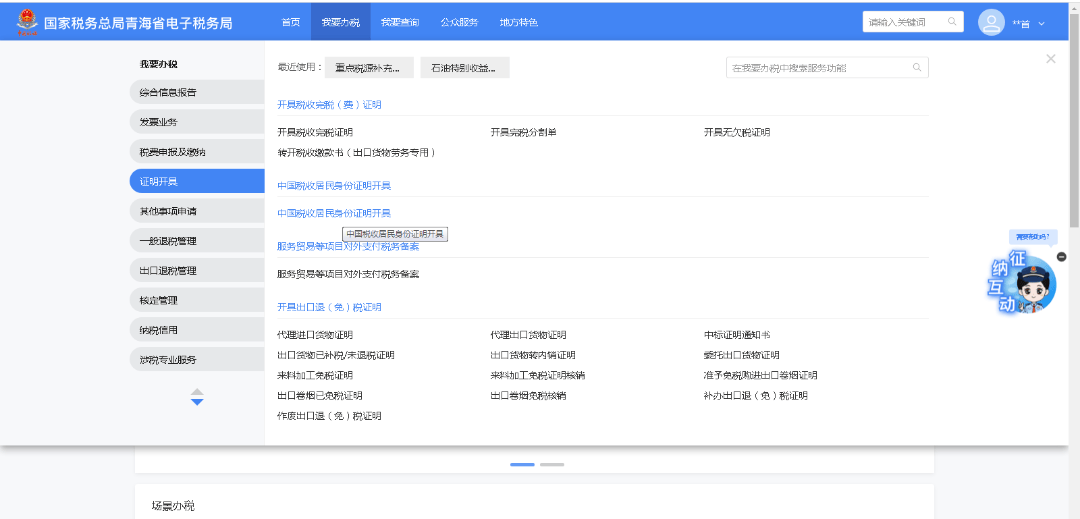Click recent item 重点税源补充...
This screenshot has width=1080, height=519.
coord(368,68)
